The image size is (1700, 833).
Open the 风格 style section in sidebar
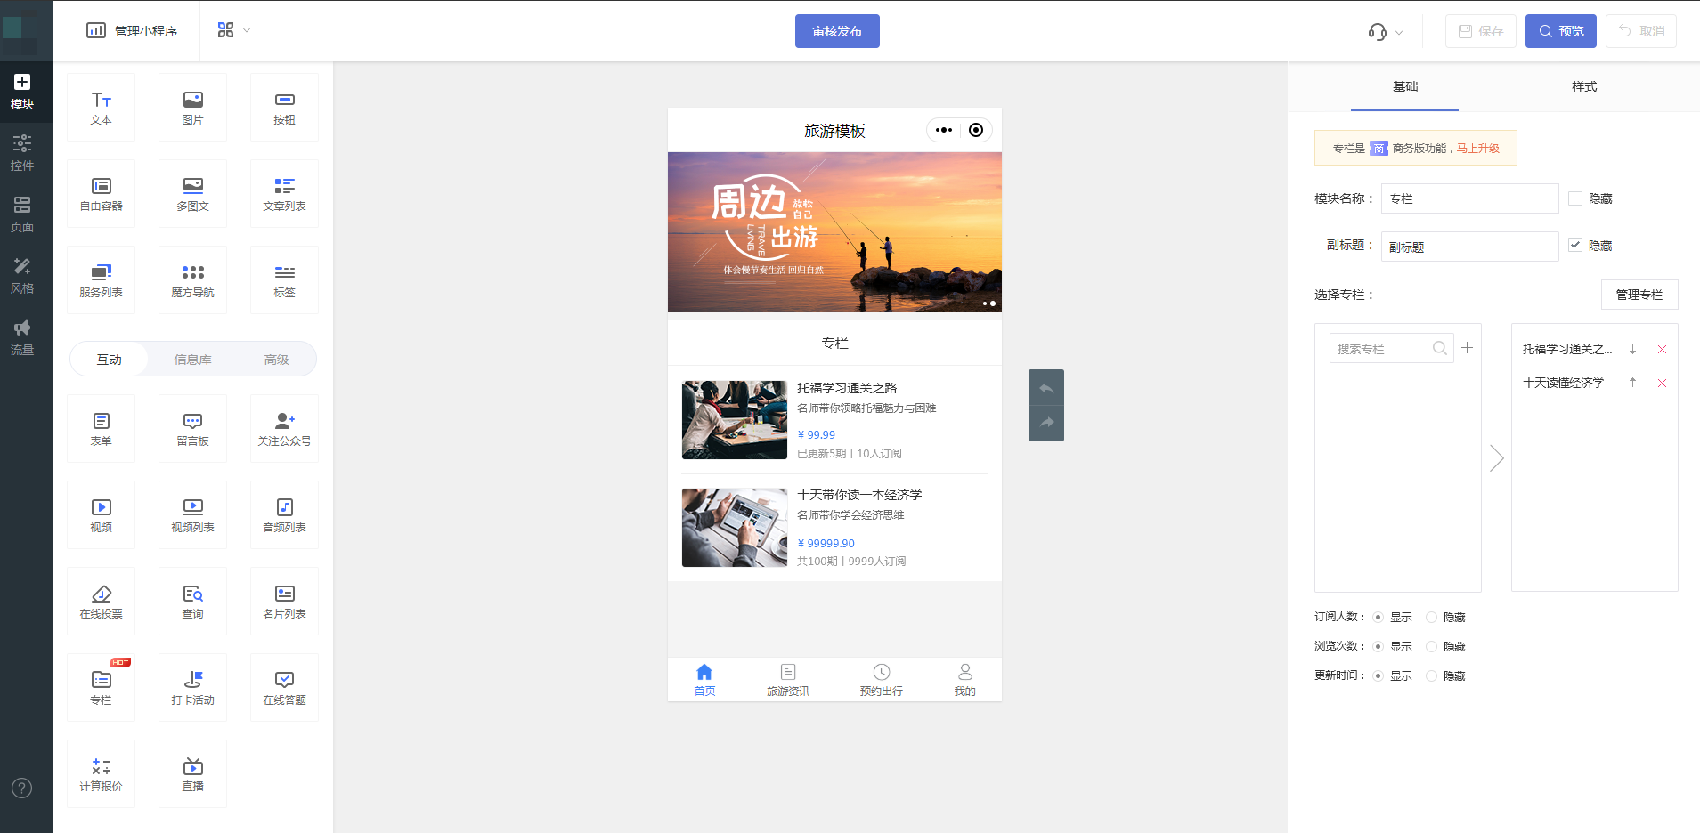click(22, 275)
